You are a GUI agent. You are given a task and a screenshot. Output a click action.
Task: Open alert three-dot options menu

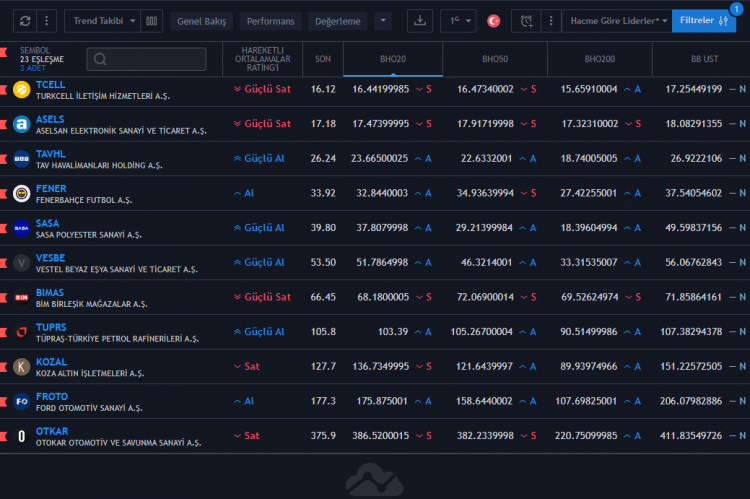[551, 21]
